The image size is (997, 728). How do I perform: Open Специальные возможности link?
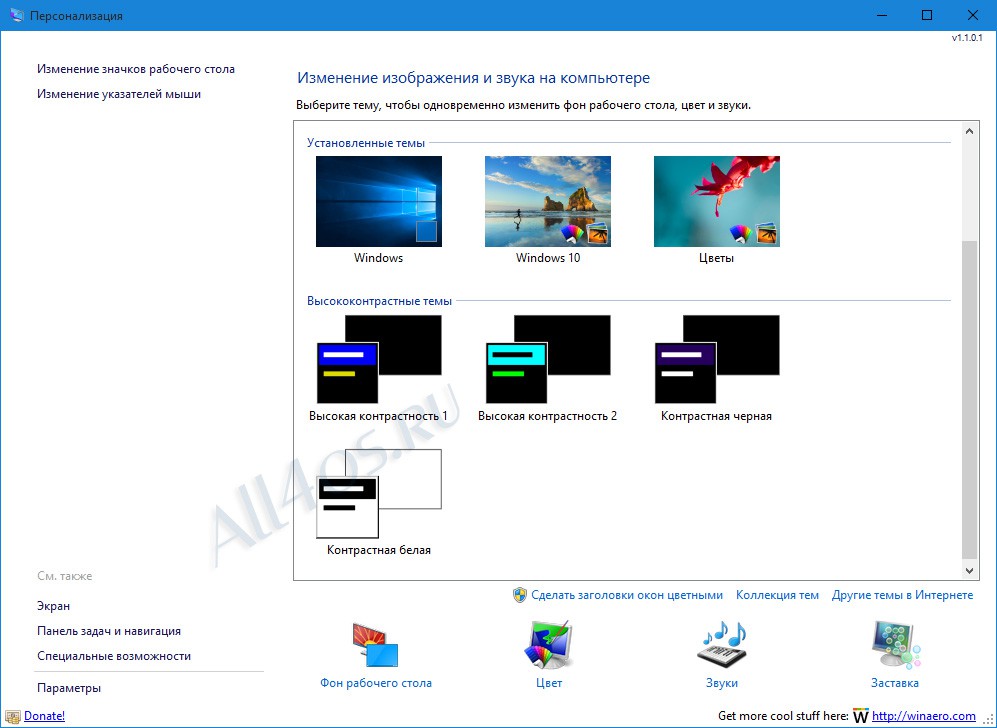114,656
